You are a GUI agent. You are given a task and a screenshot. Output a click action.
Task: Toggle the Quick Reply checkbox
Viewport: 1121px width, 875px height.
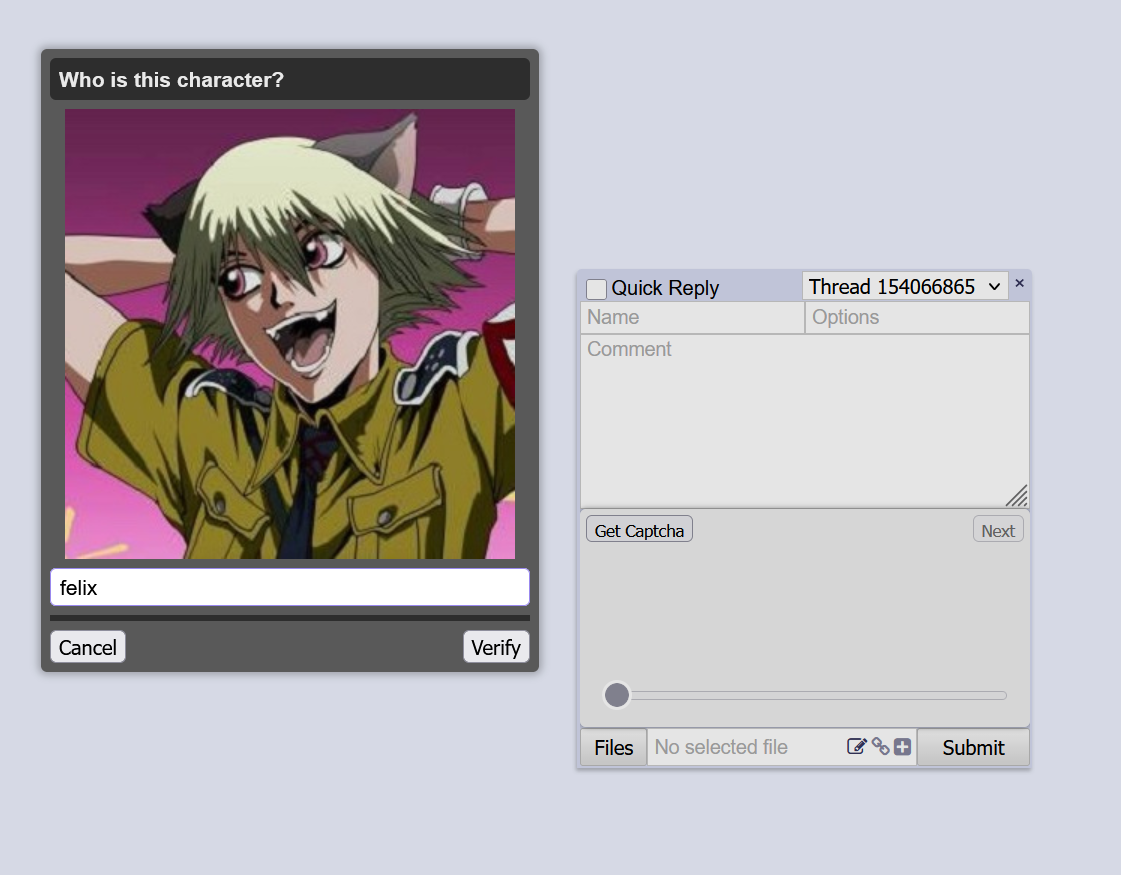click(596, 289)
